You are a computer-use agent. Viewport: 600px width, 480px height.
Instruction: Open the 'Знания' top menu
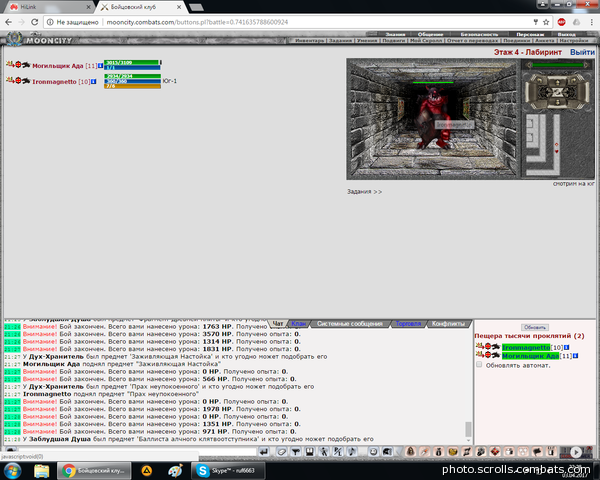[395, 34]
